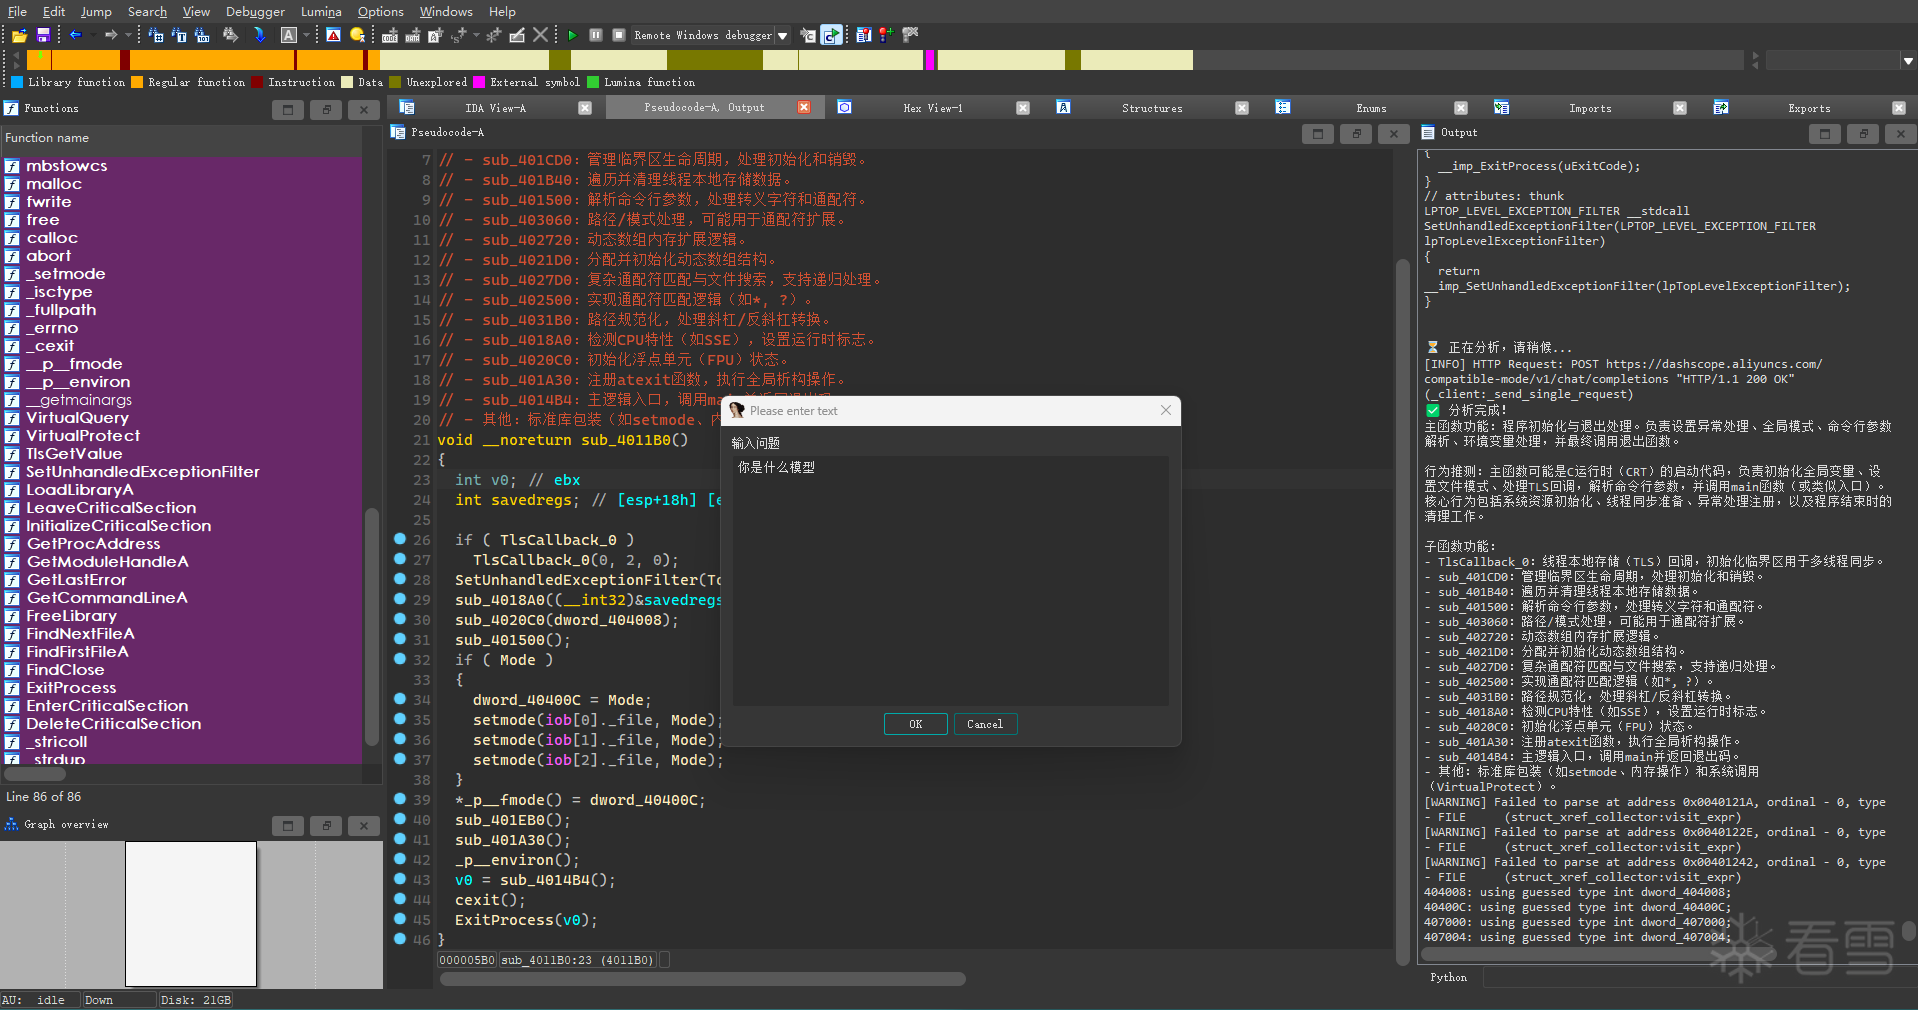Click the graph overview white thumbnail
Screen dimensions: 1918x1010
point(191,914)
